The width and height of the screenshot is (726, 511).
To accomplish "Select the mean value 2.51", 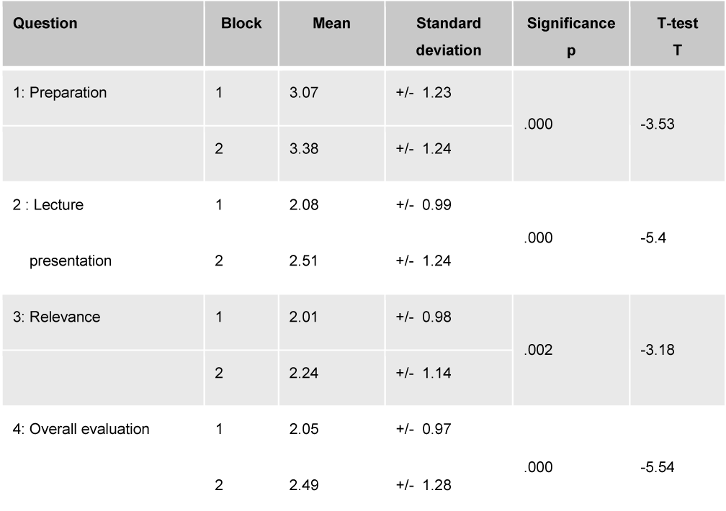I will tap(302, 261).
